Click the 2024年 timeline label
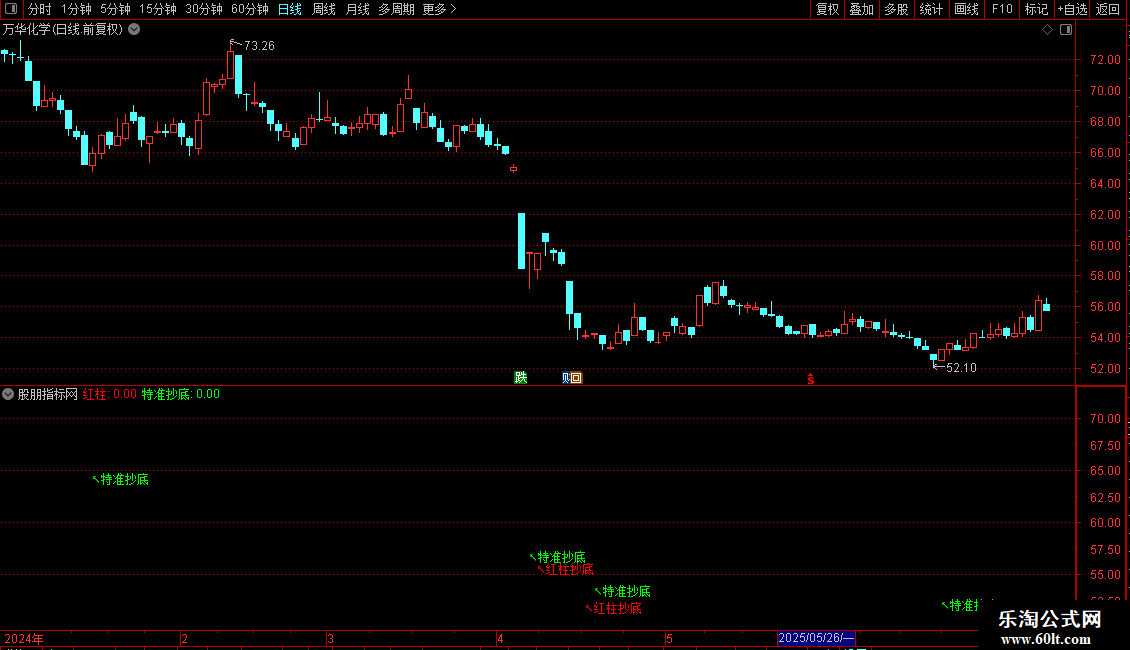 pyautogui.click(x=24, y=639)
